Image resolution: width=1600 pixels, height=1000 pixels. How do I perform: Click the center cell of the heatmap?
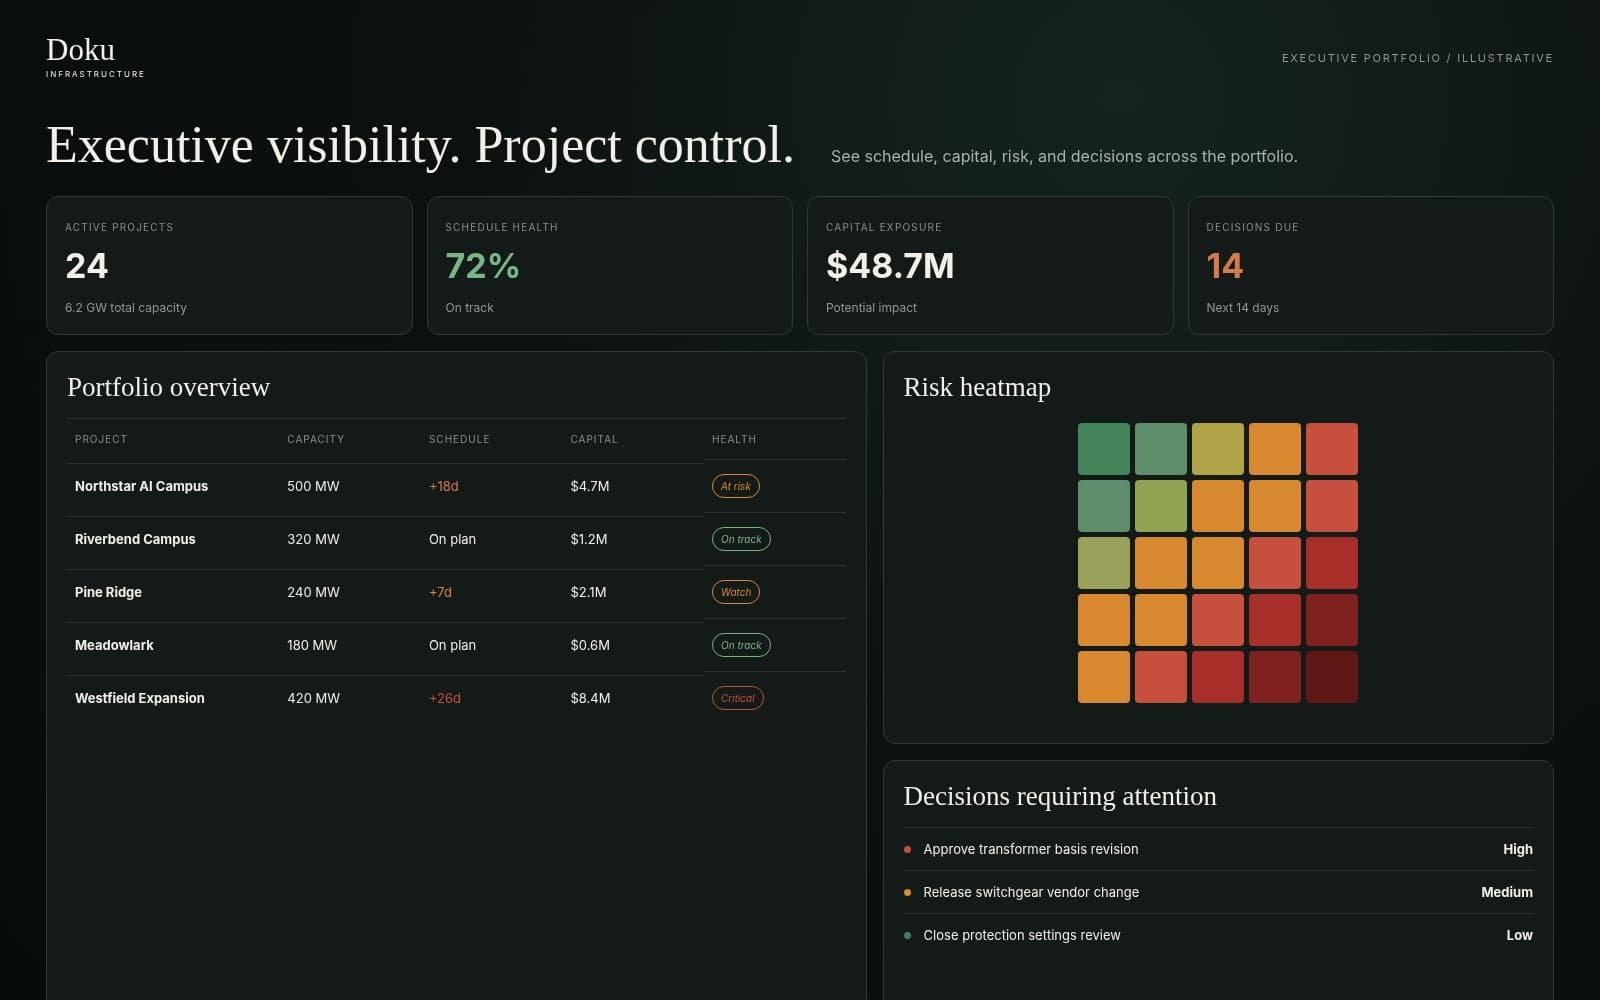1218,563
